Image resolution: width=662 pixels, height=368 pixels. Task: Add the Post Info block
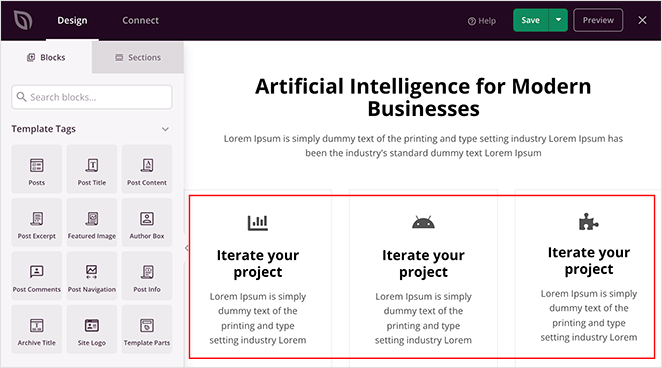pos(147,276)
